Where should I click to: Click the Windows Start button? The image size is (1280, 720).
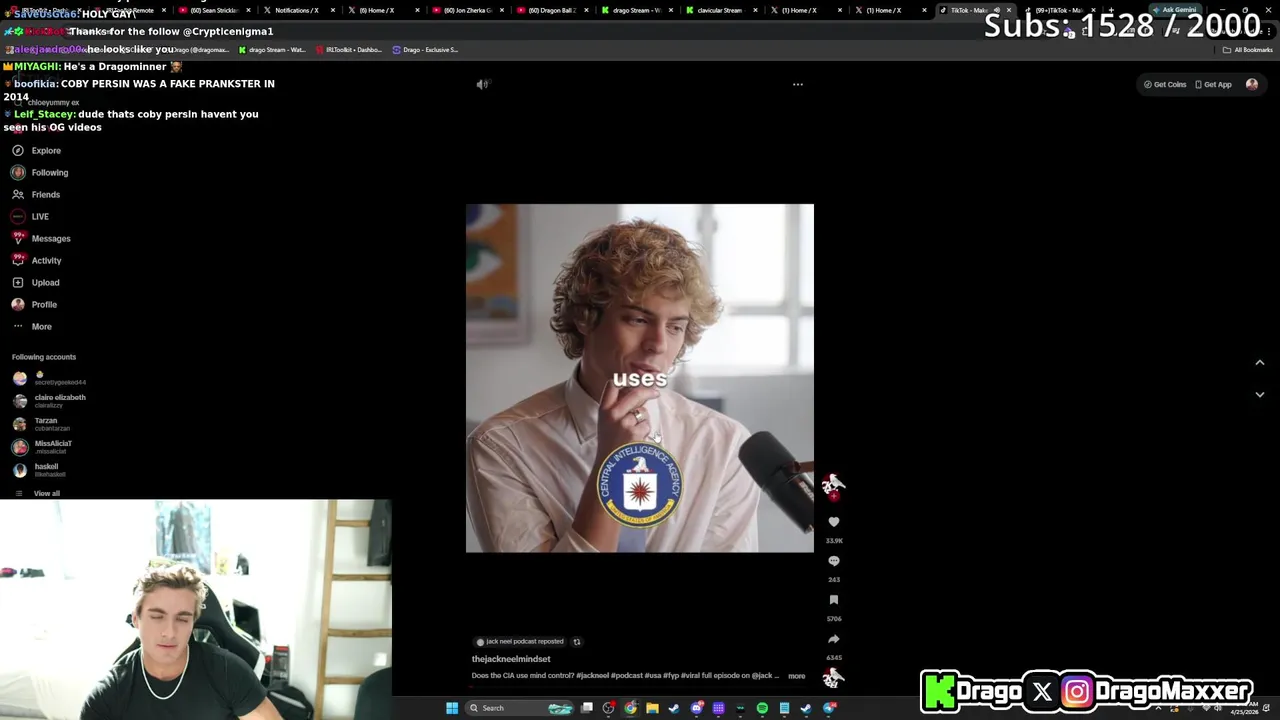click(452, 708)
